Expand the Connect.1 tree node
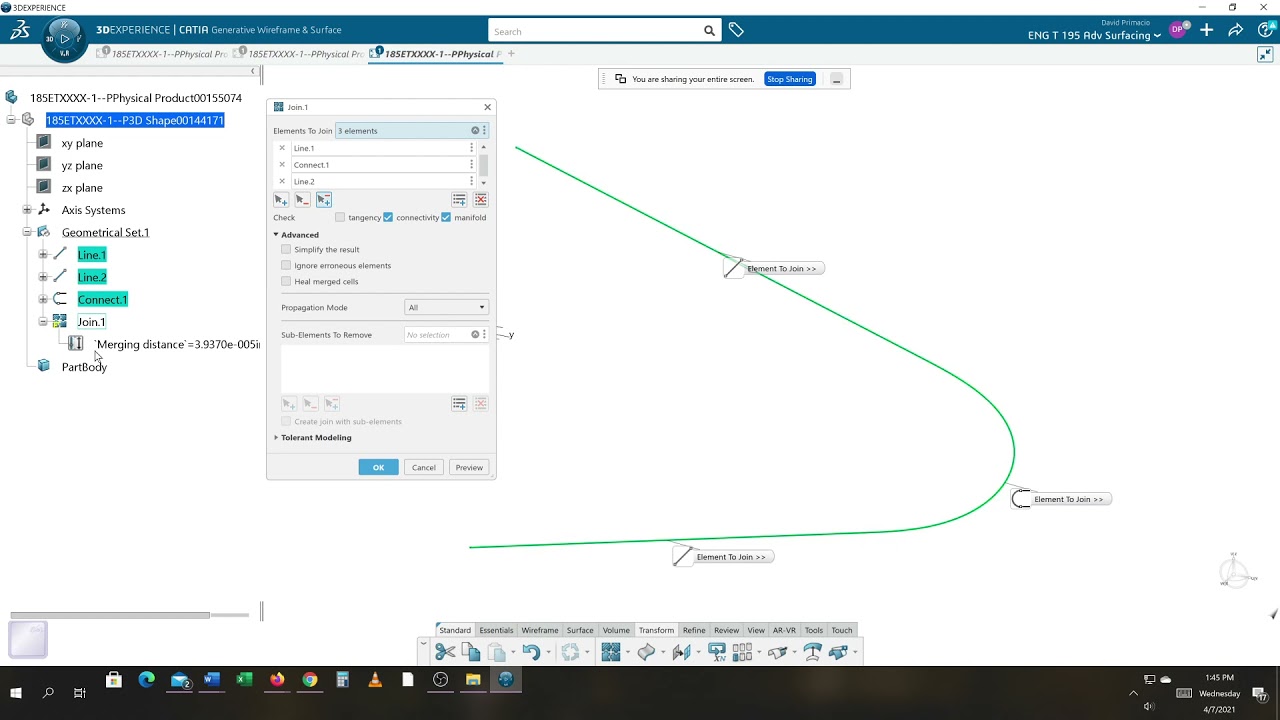 click(x=43, y=299)
